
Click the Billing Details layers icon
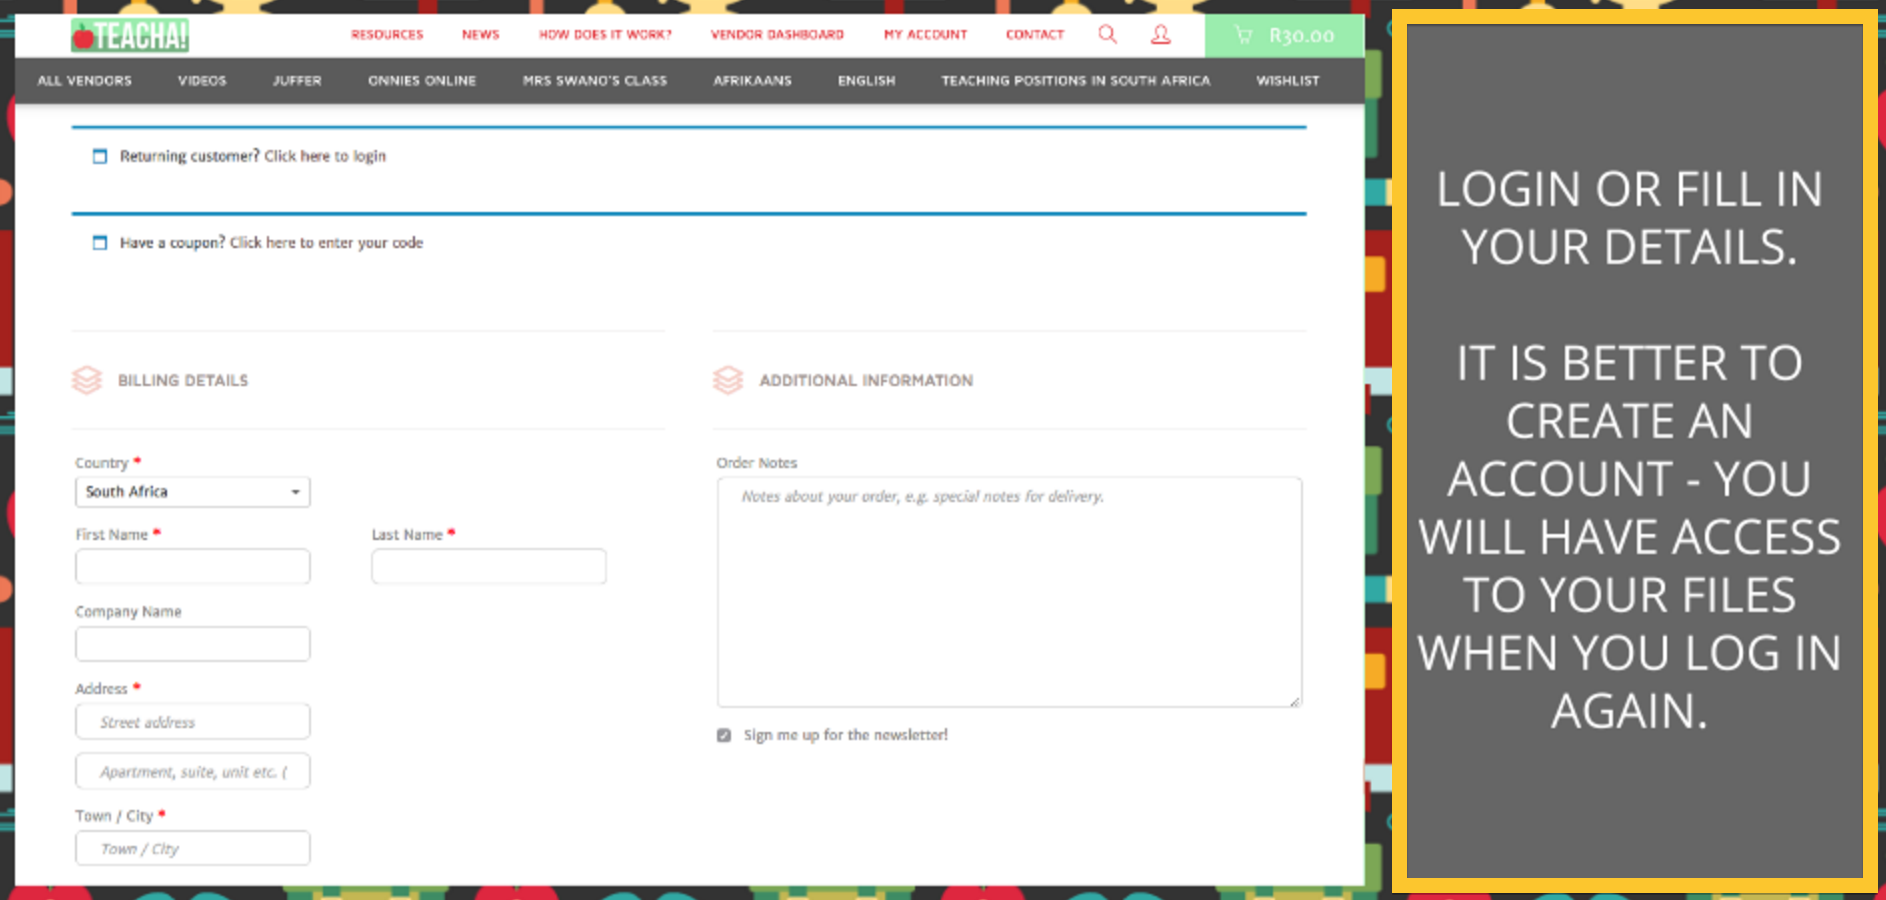tap(87, 380)
